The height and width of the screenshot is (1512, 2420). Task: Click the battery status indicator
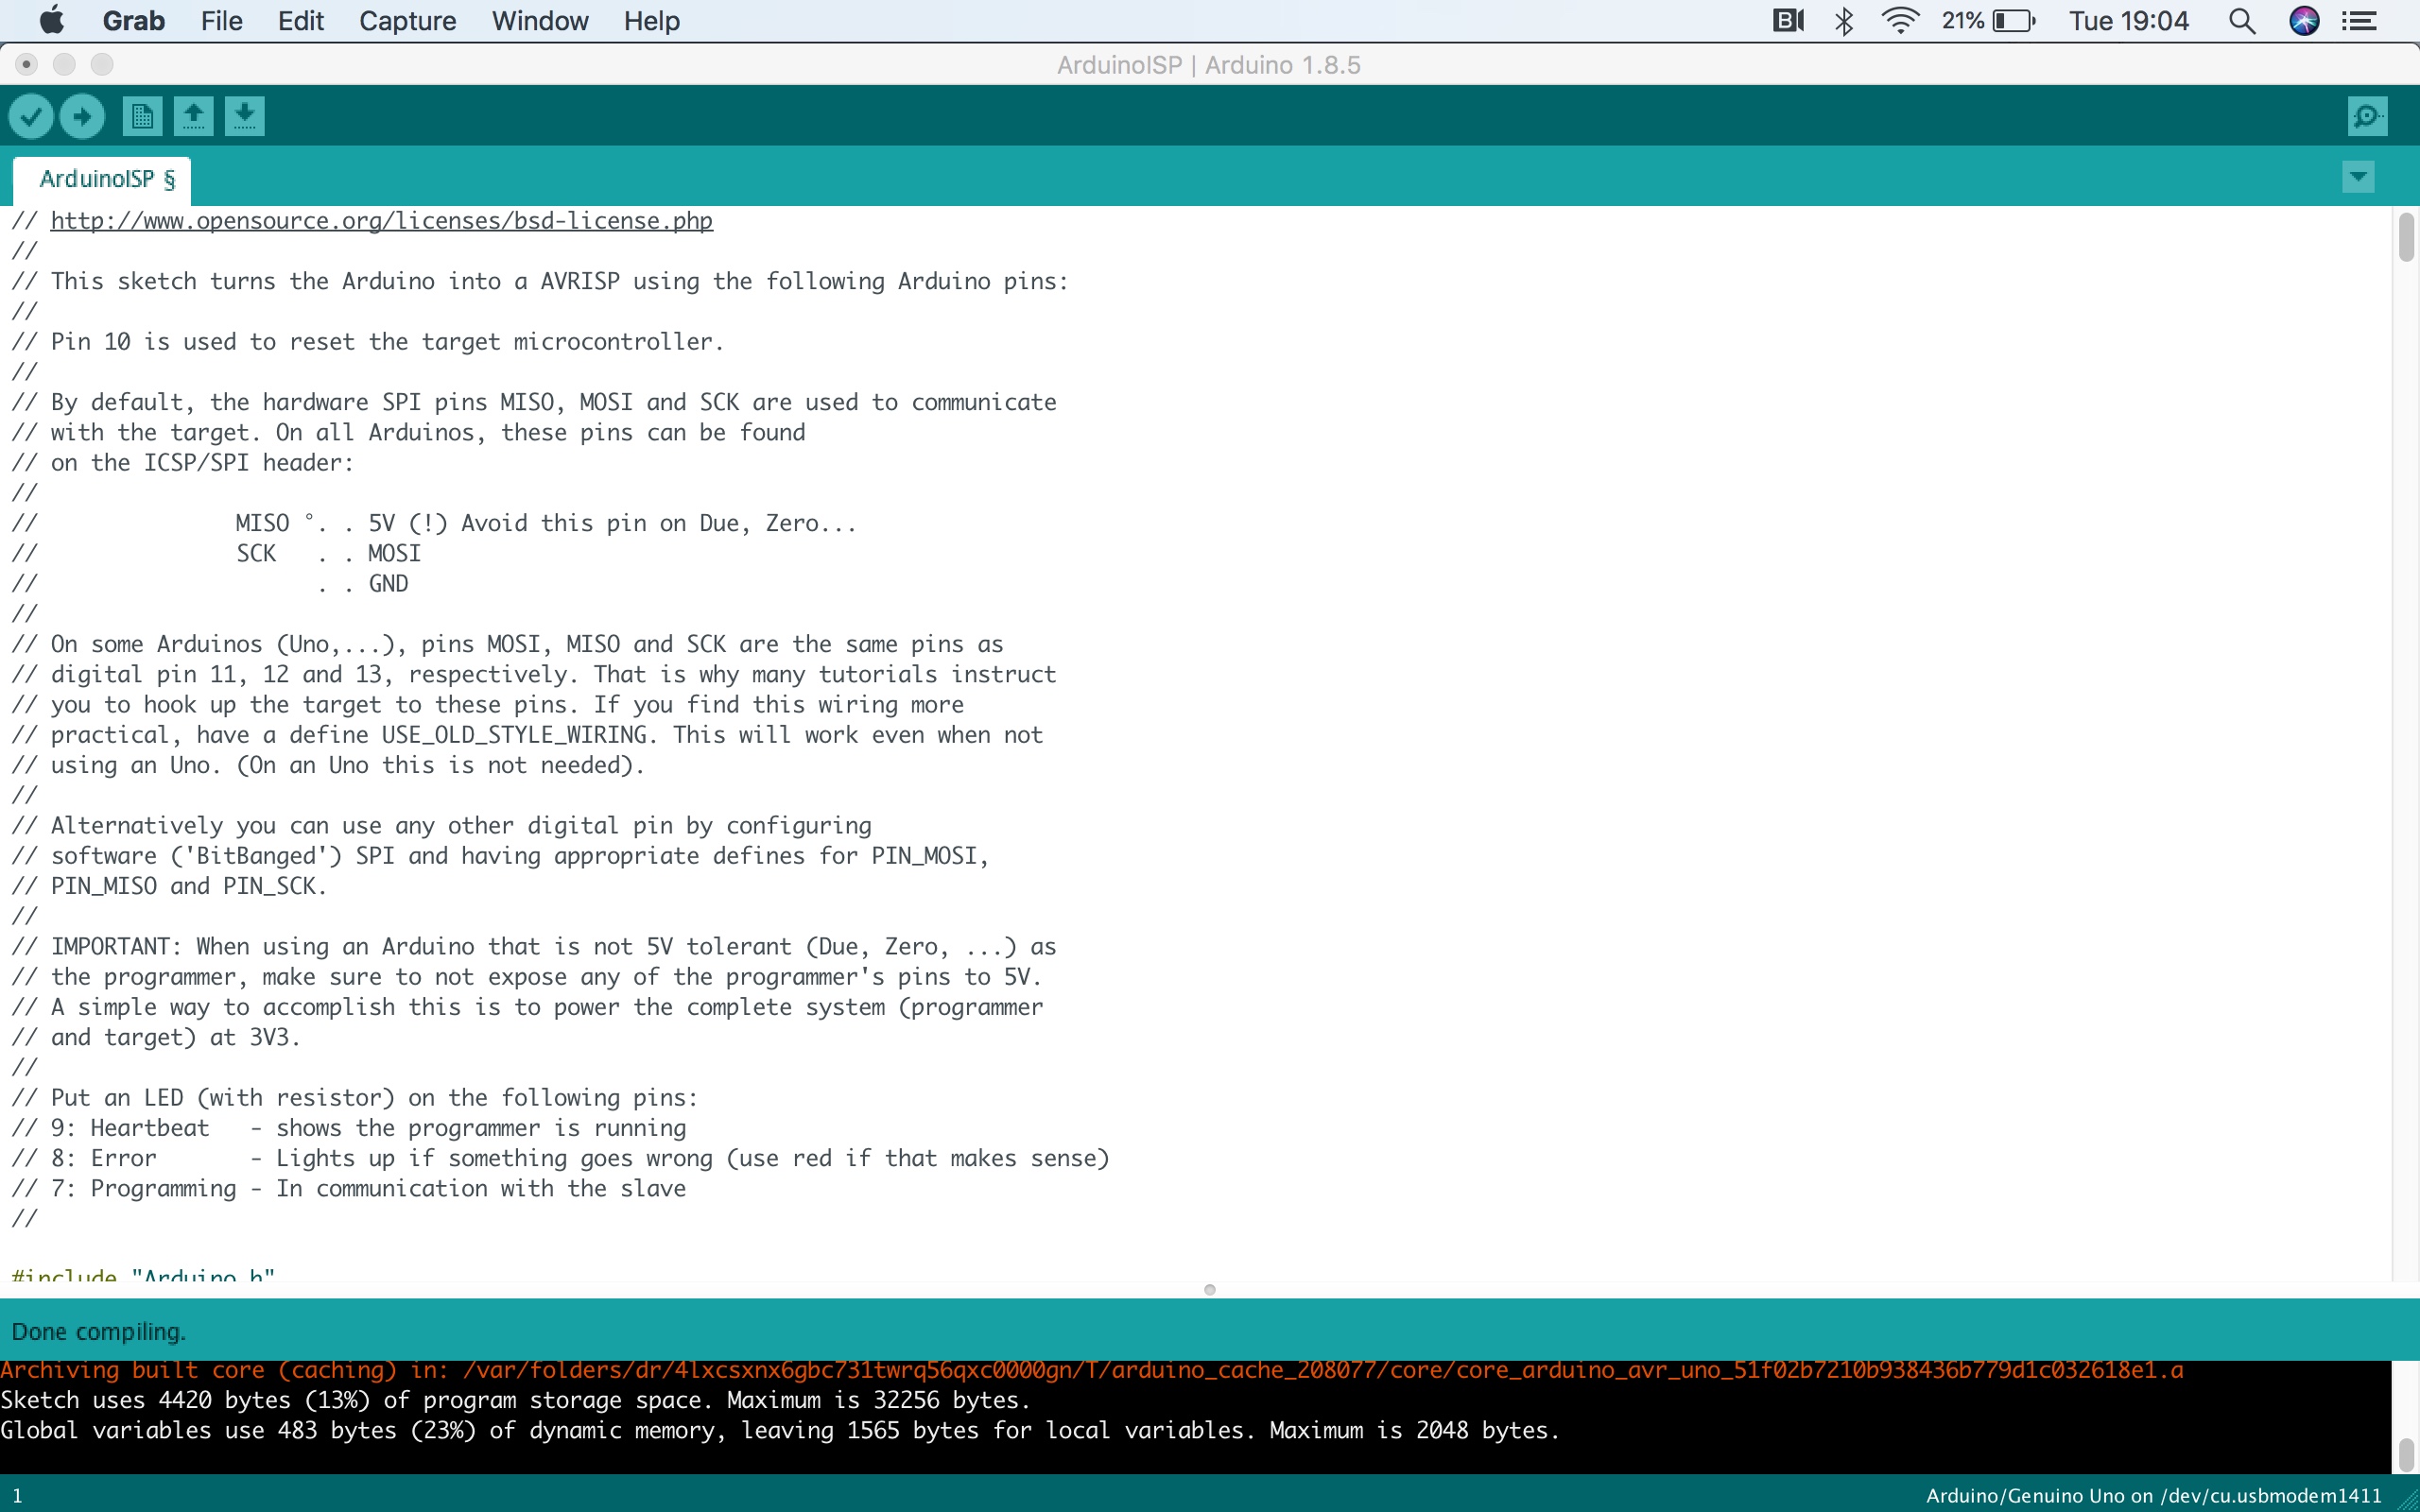pyautogui.click(x=1988, y=21)
